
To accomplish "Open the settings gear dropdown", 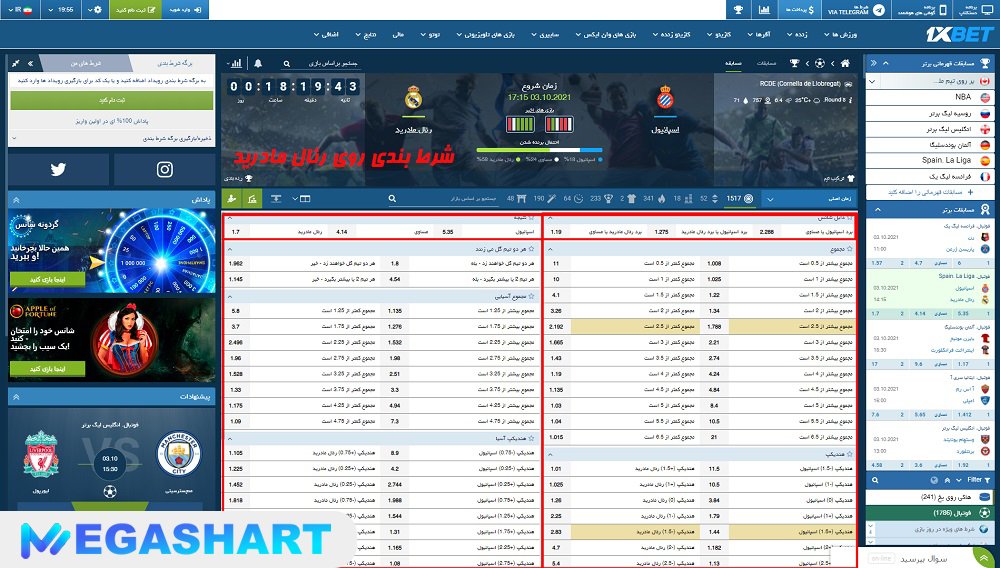I will (95, 10).
